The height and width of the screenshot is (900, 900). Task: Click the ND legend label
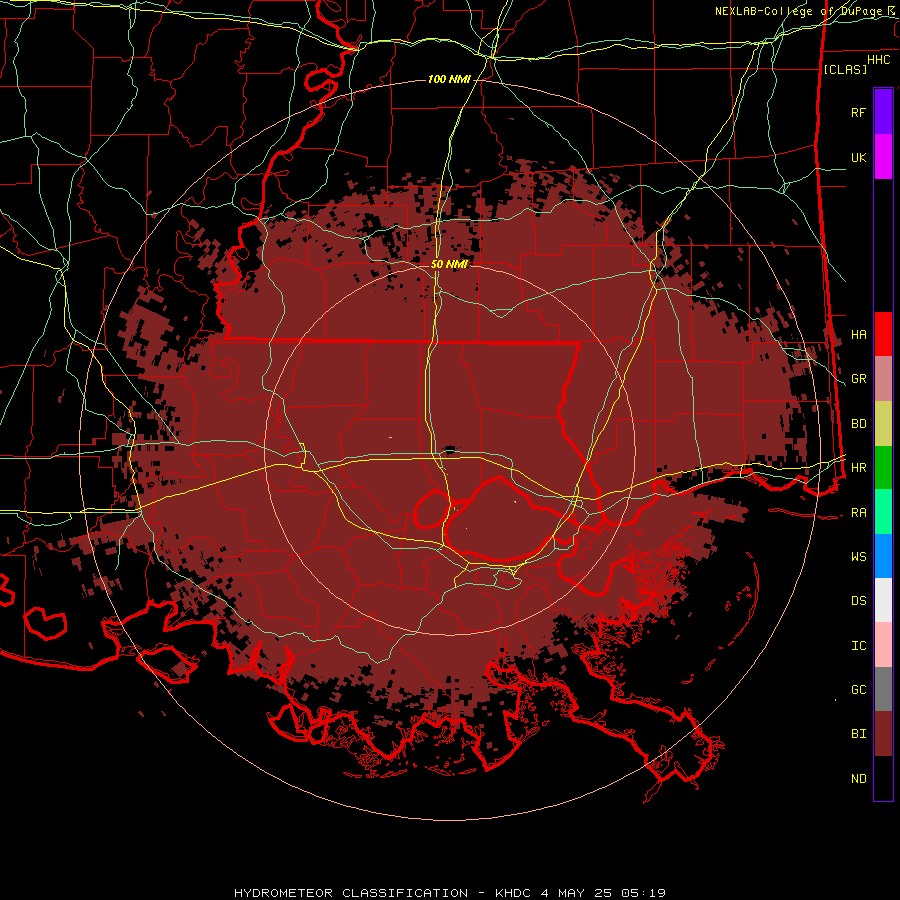[x=859, y=778]
